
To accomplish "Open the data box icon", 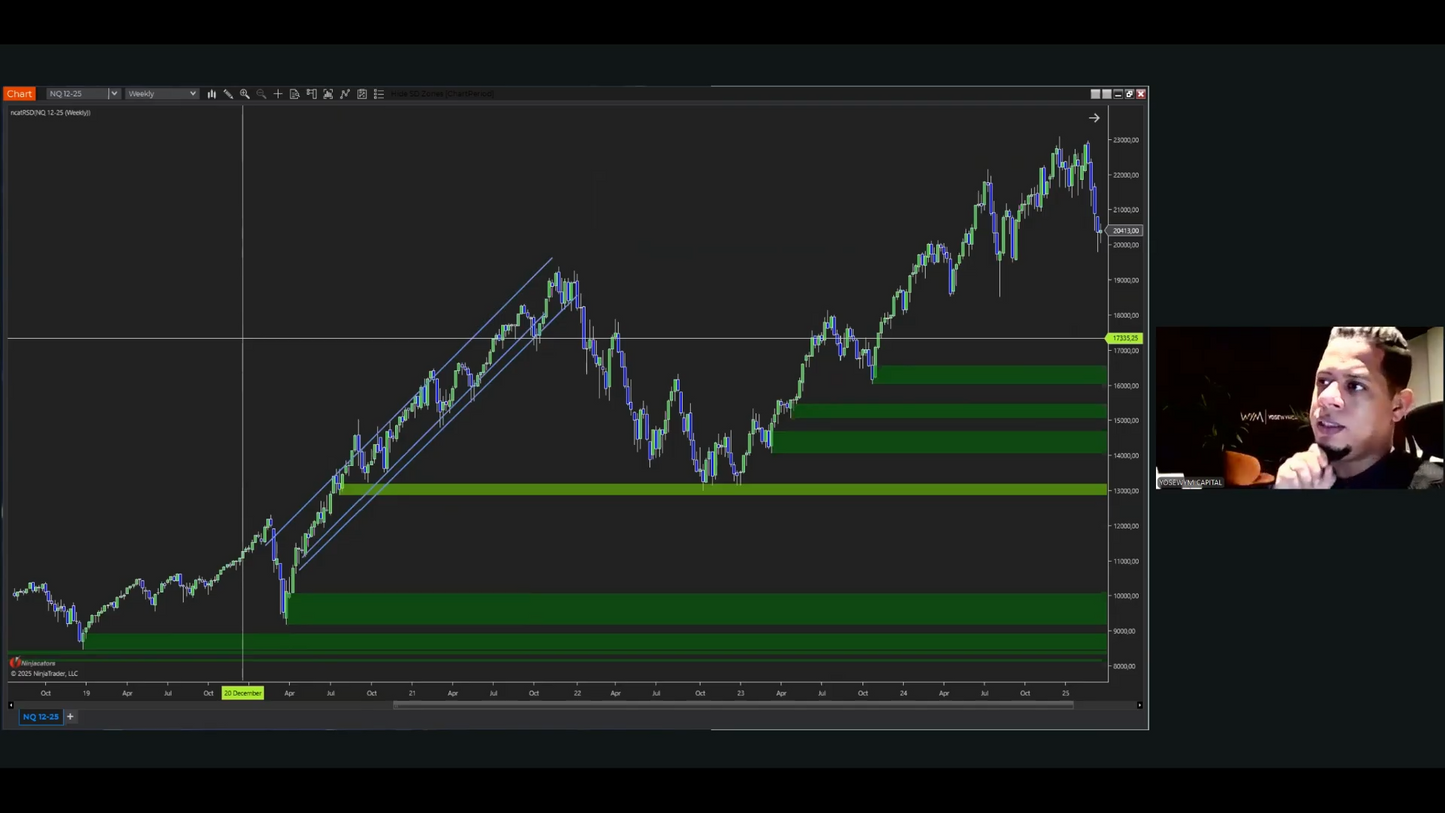I will click(x=295, y=94).
